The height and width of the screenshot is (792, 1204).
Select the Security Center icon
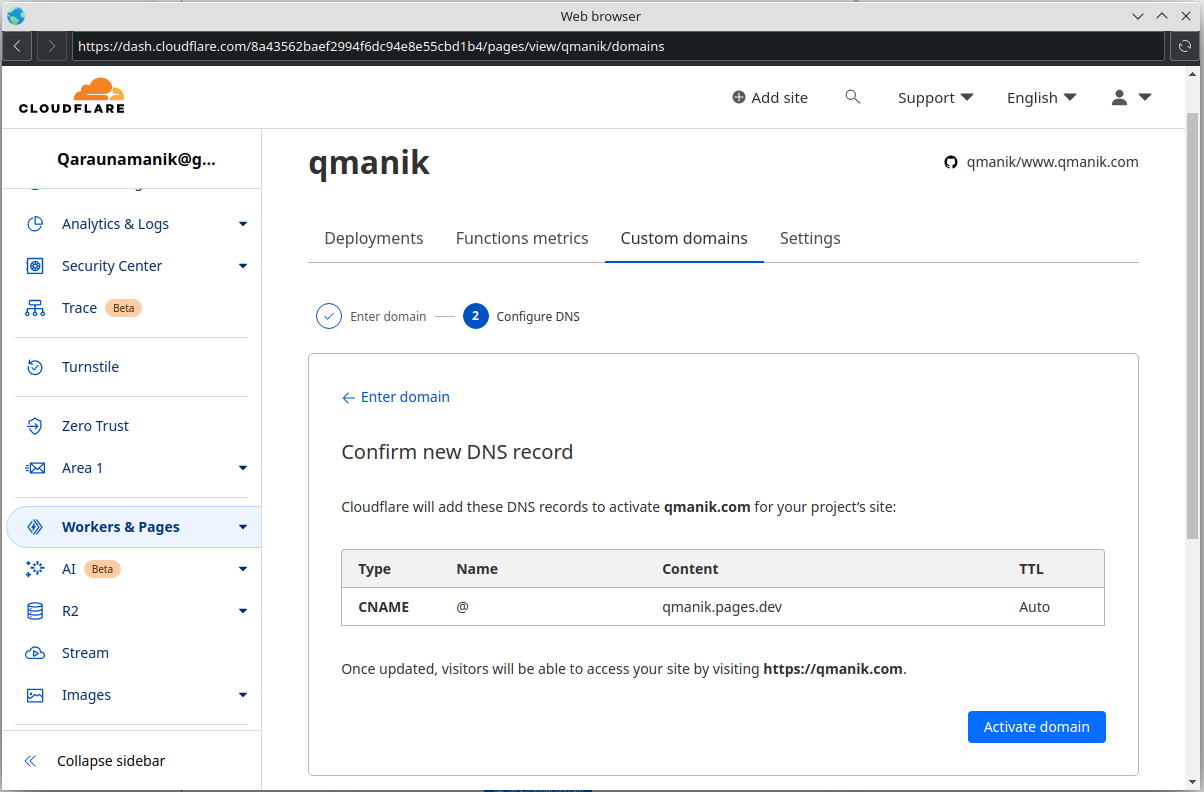(33, 265)
